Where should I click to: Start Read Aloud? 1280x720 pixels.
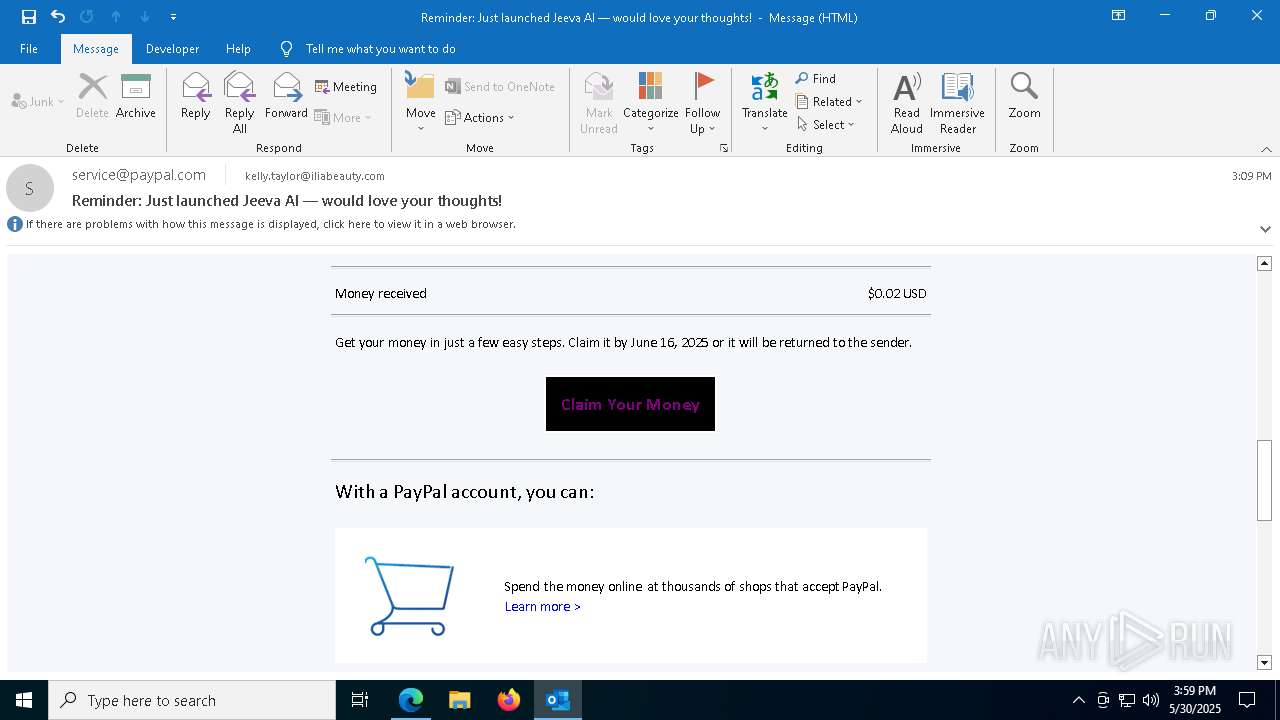click(907, 102)
